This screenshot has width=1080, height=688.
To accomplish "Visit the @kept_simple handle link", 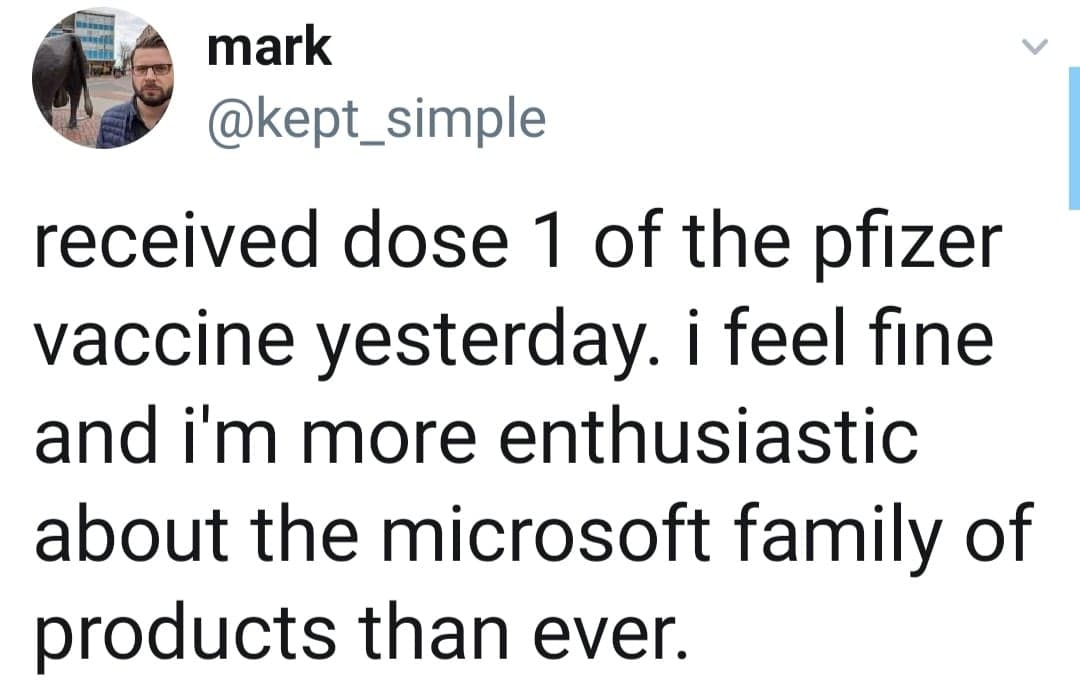I will click(376, 120).
